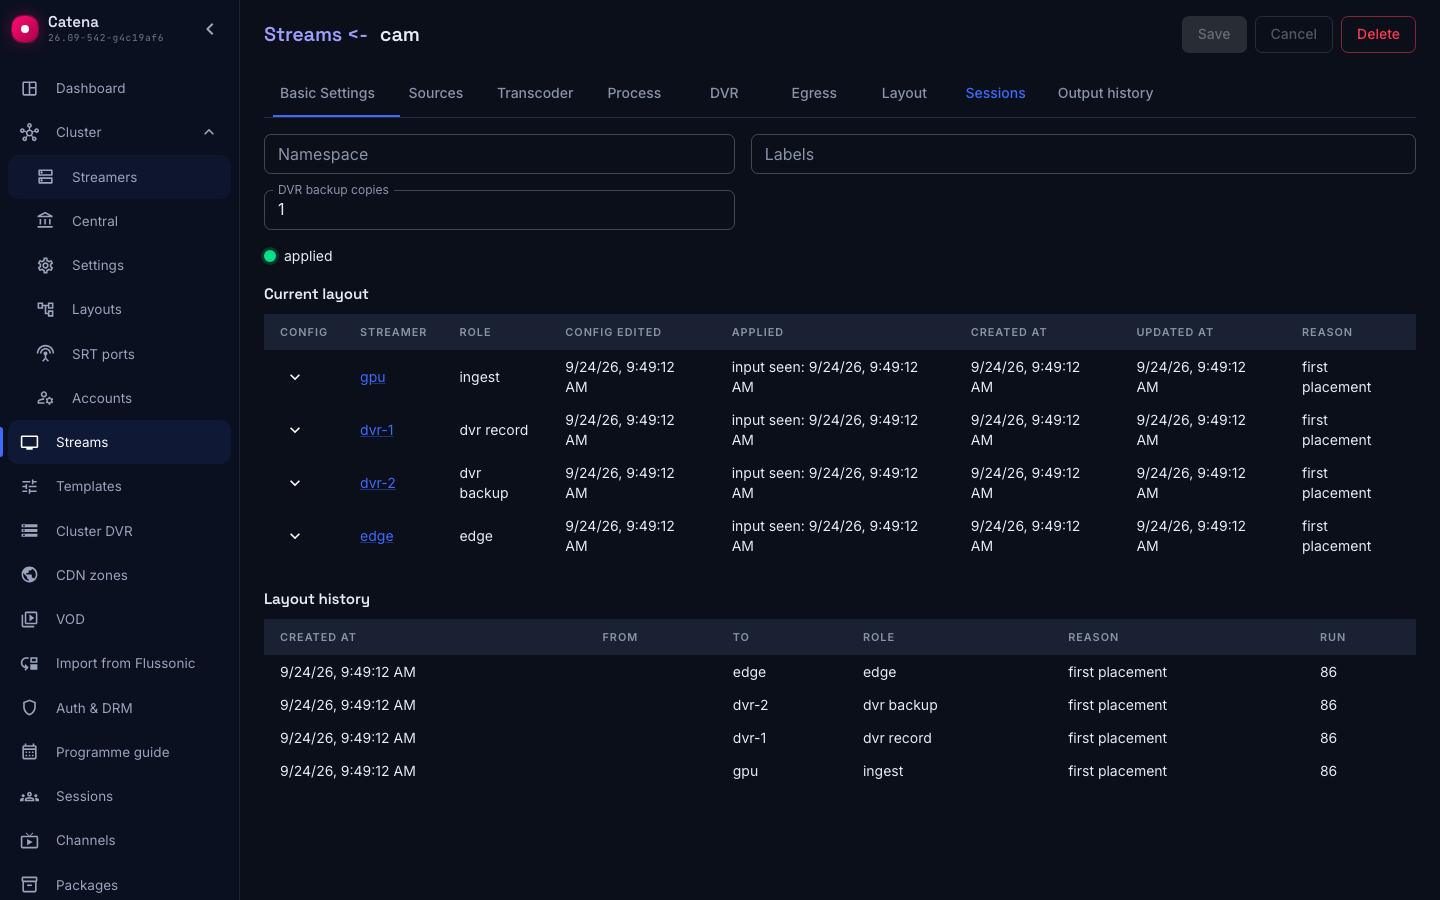Expand config for the dvr-2 row
The height and width of the screenshot is (900, 1440).
click(295, 483)
